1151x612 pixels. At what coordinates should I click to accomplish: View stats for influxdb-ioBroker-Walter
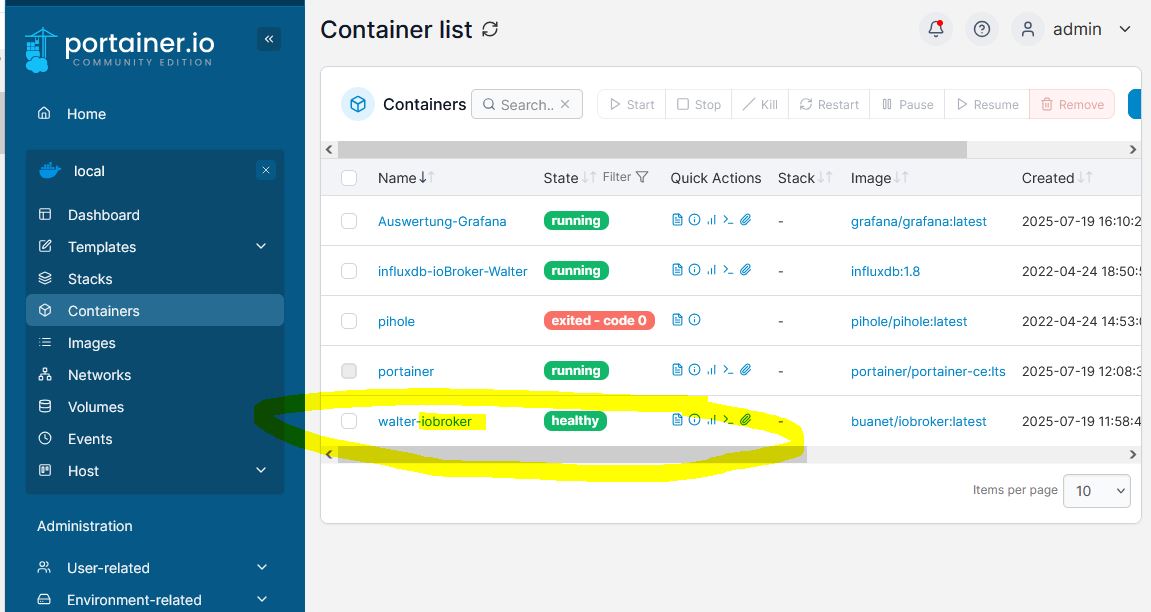pos(711,269)
